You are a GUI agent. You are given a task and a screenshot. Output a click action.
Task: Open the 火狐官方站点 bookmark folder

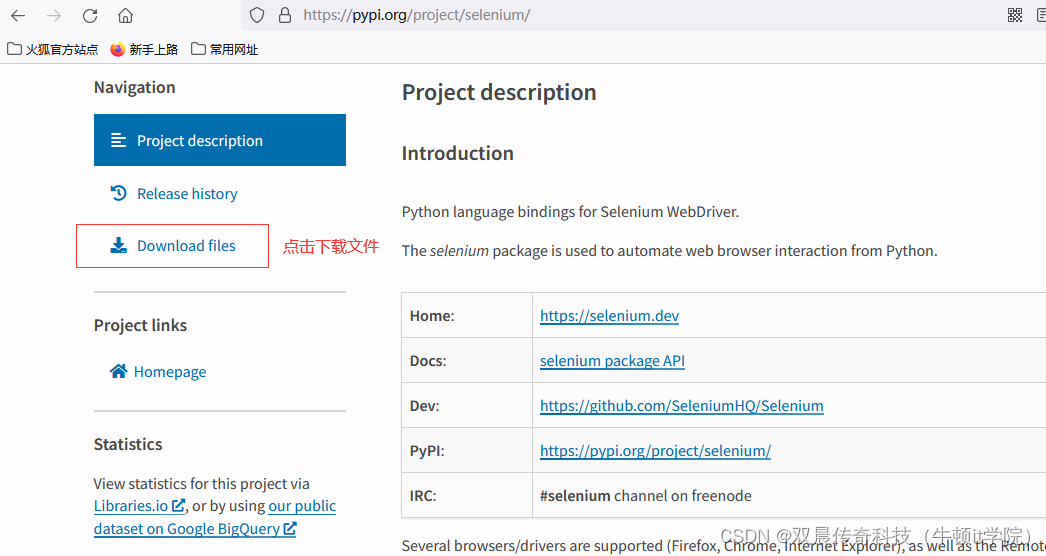pos(53,49)
